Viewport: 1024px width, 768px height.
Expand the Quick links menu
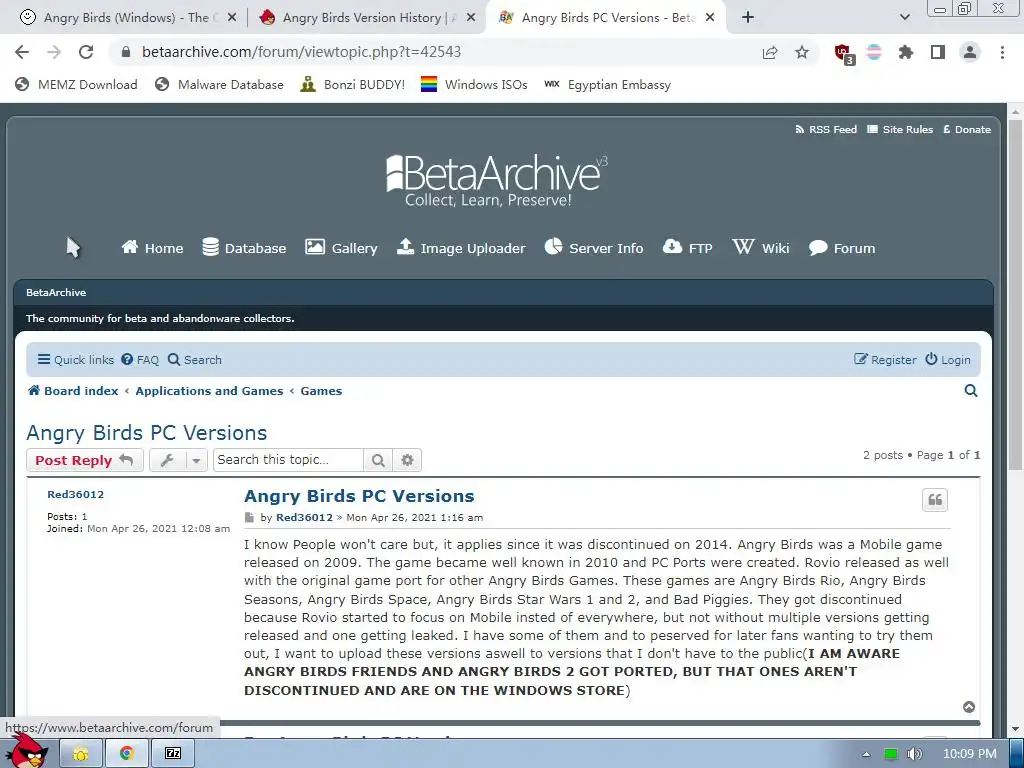[76, 360]
